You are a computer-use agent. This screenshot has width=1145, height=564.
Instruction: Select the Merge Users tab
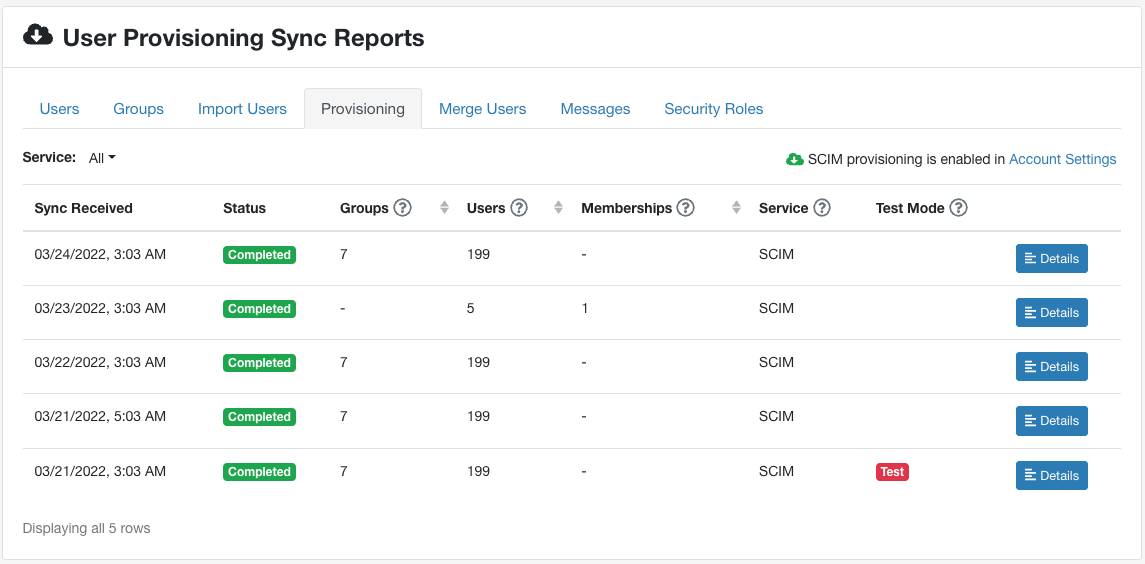tap(482, 109)
